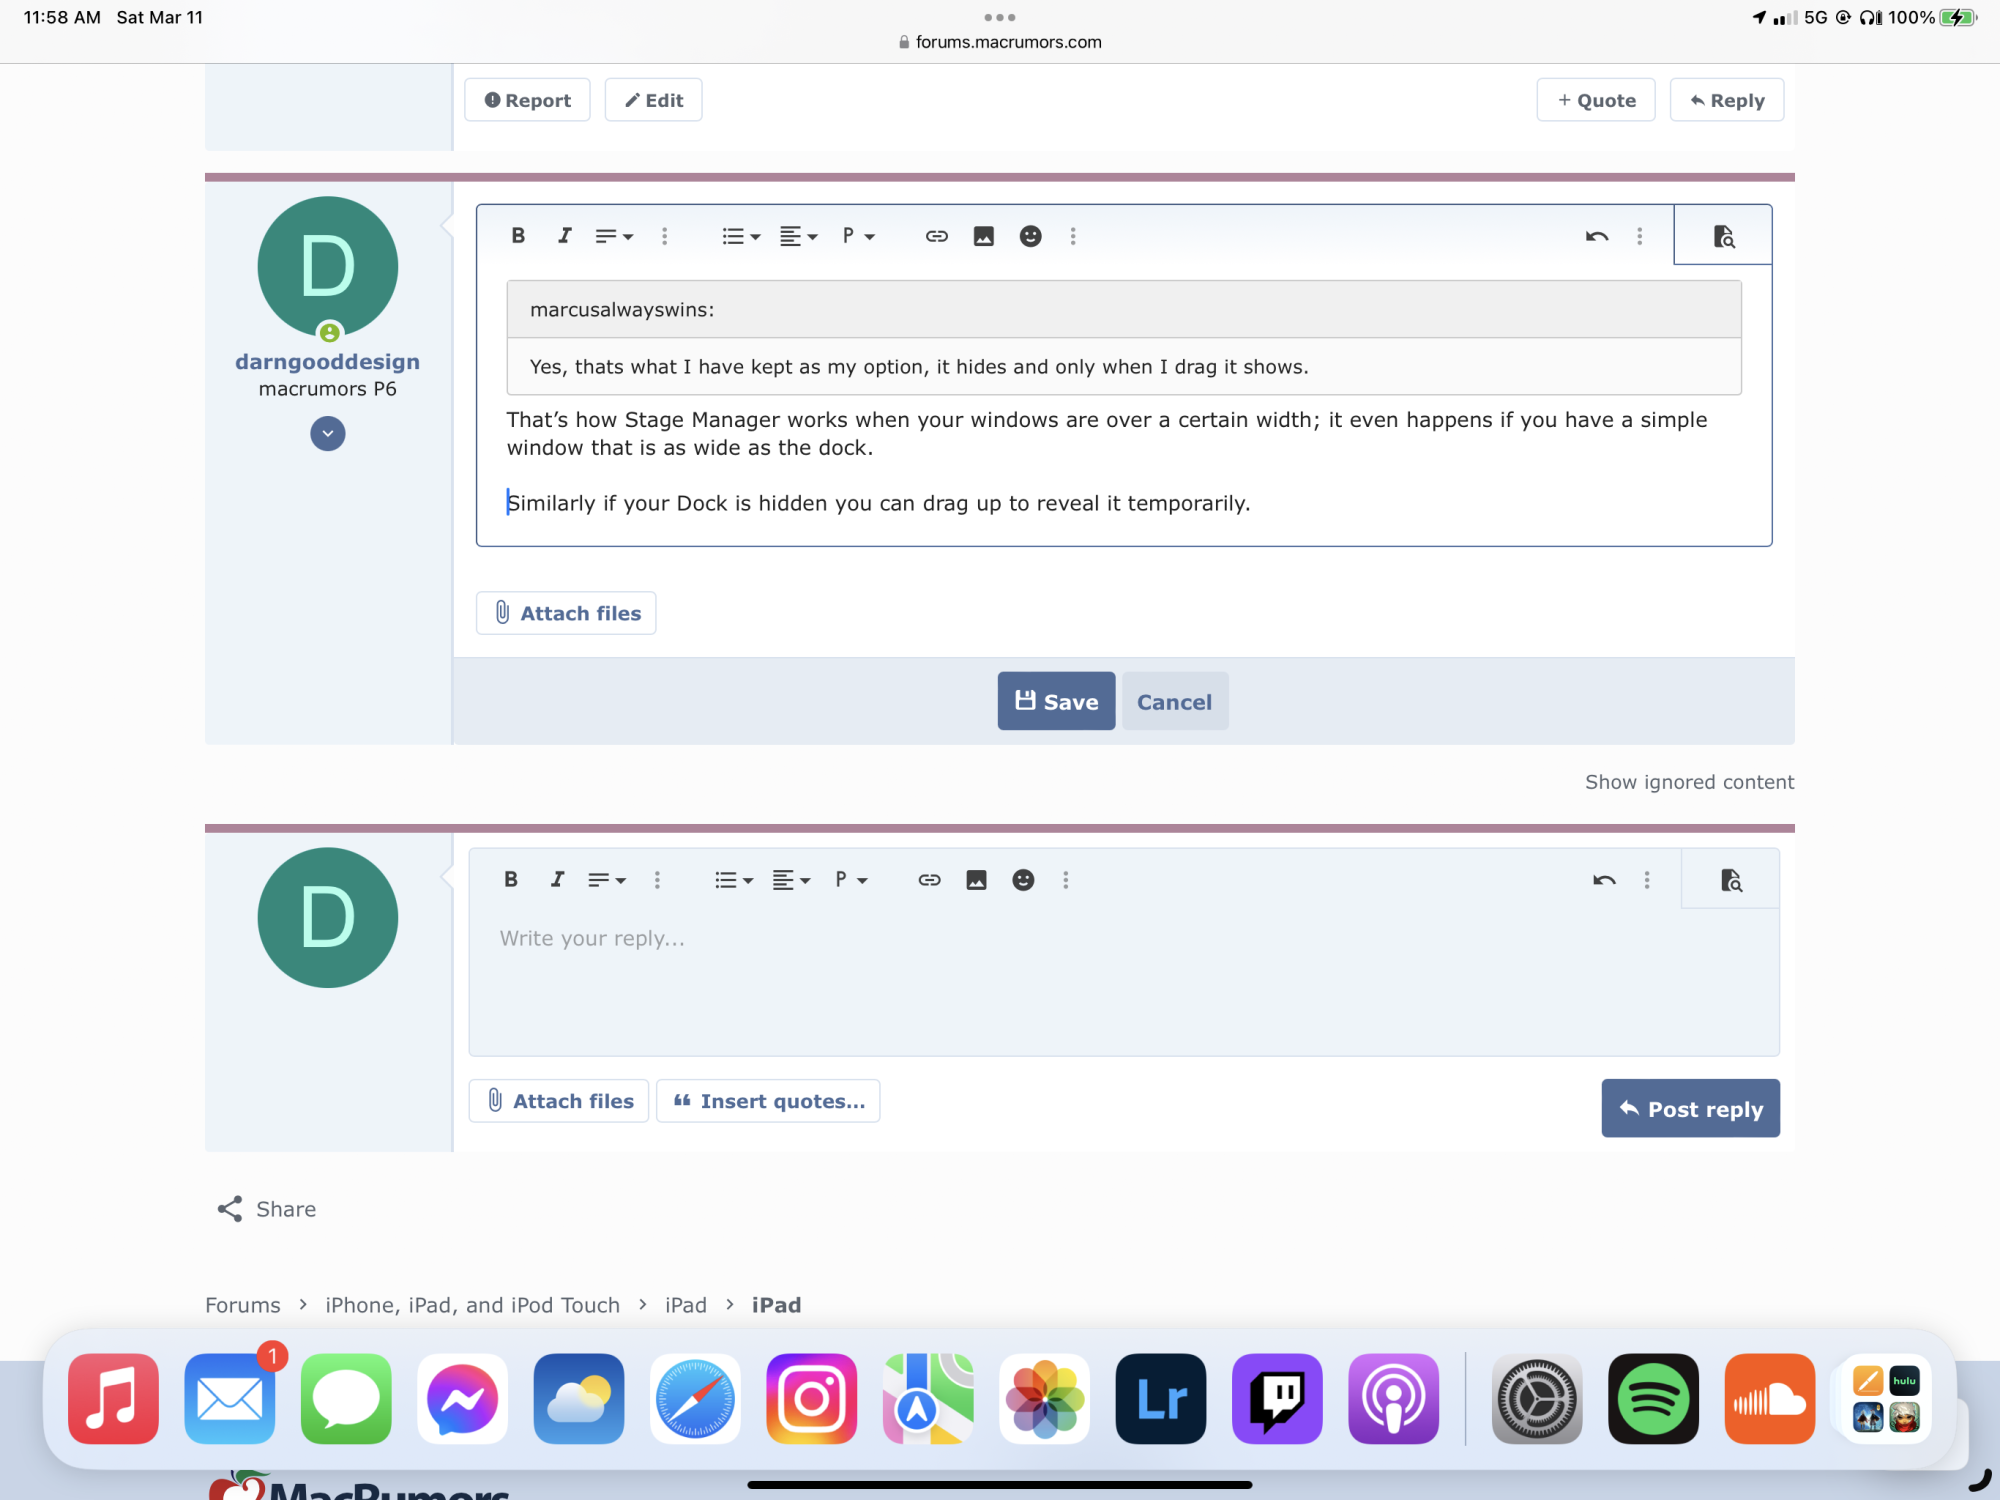
Task: Toggle preview mode in reply editor
Action: pyautogui.click(x=1731, y=880)
